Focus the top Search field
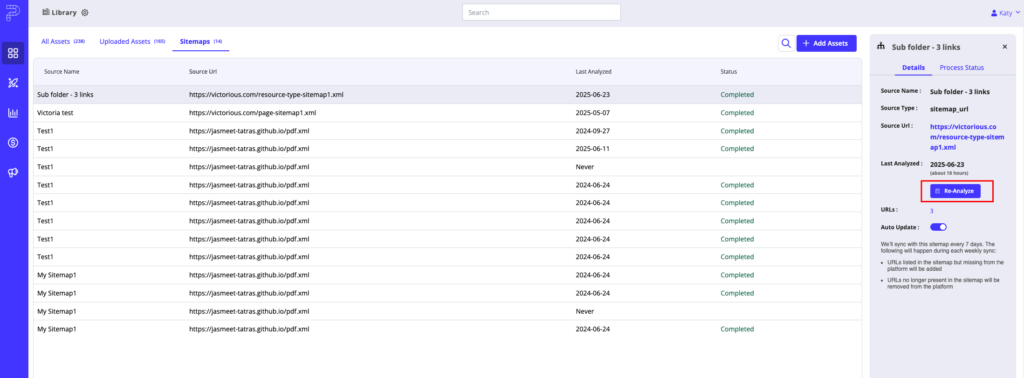 (x=541, y=12)
